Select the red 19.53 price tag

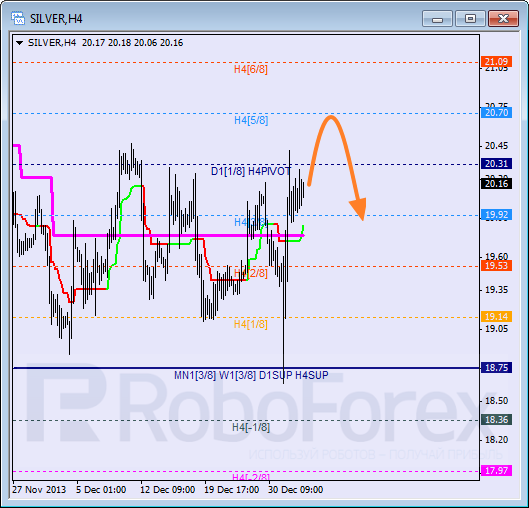496,265
